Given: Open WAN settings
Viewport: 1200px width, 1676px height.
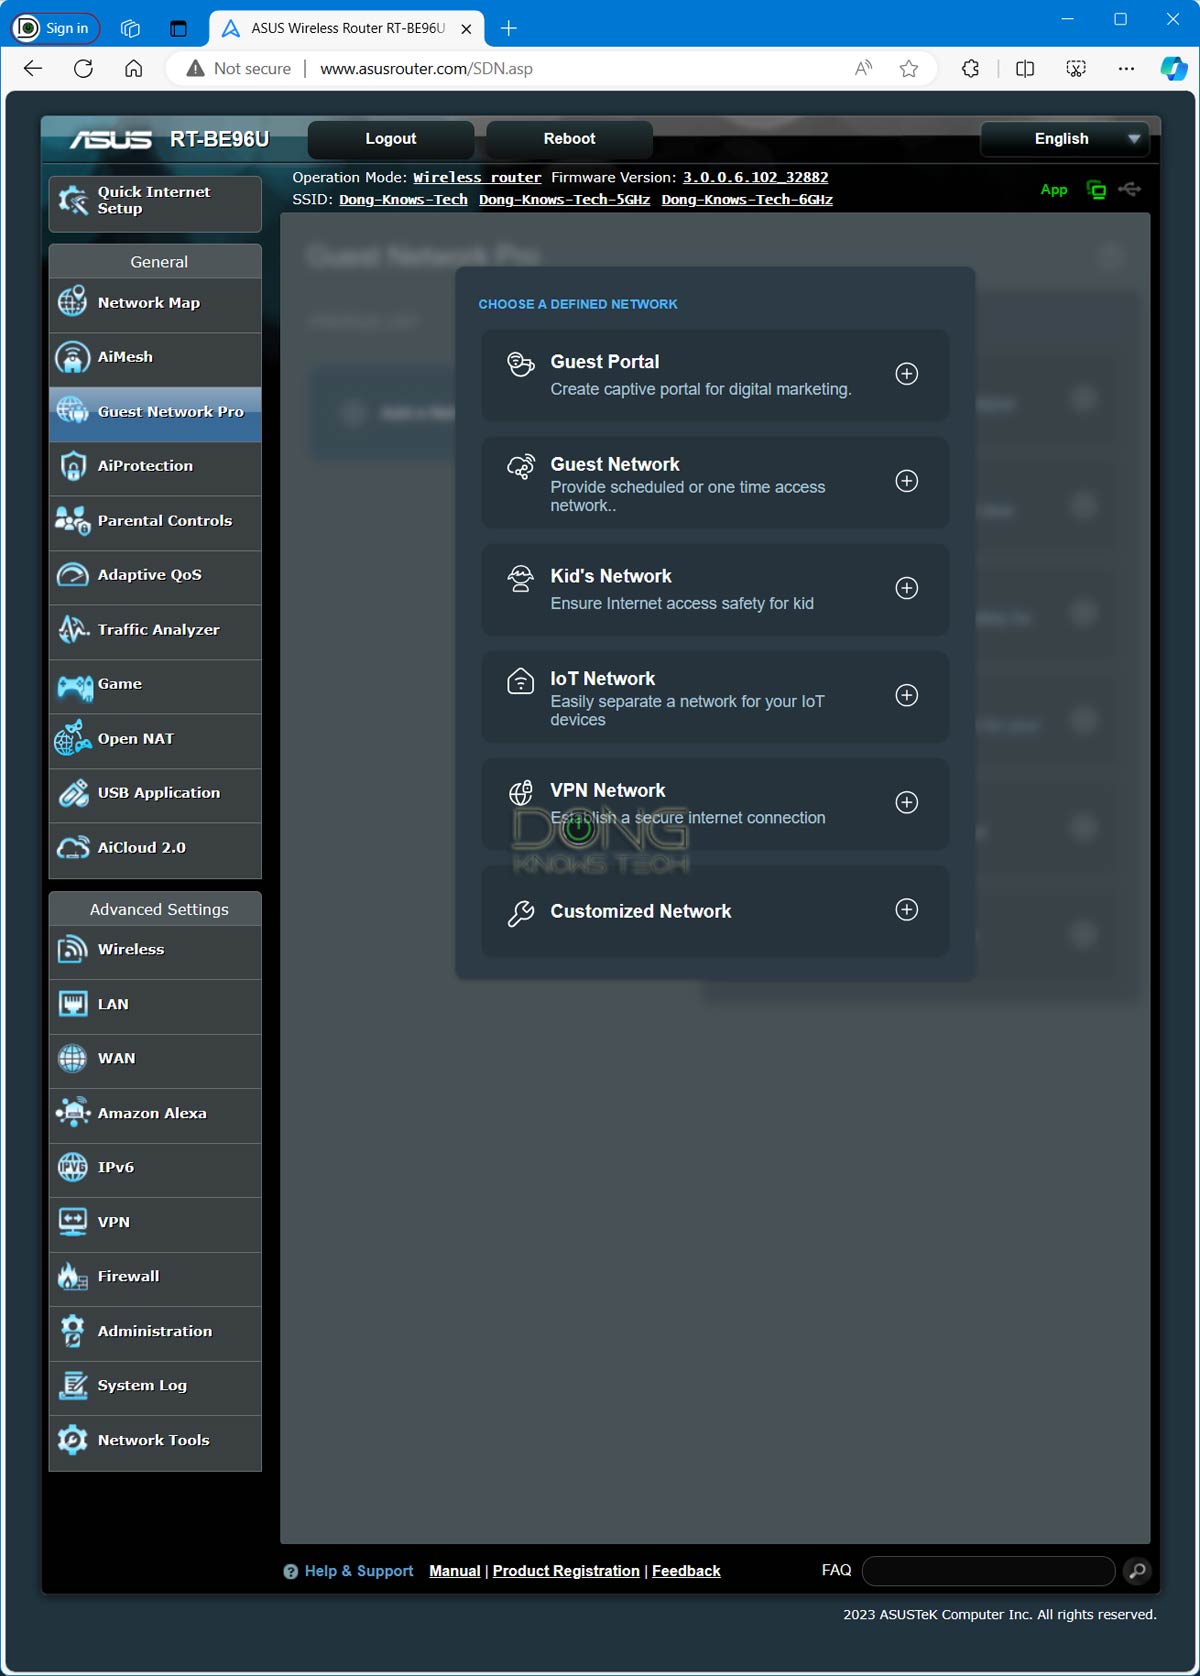Looking at the screenshot, I should click(155, 1060).
